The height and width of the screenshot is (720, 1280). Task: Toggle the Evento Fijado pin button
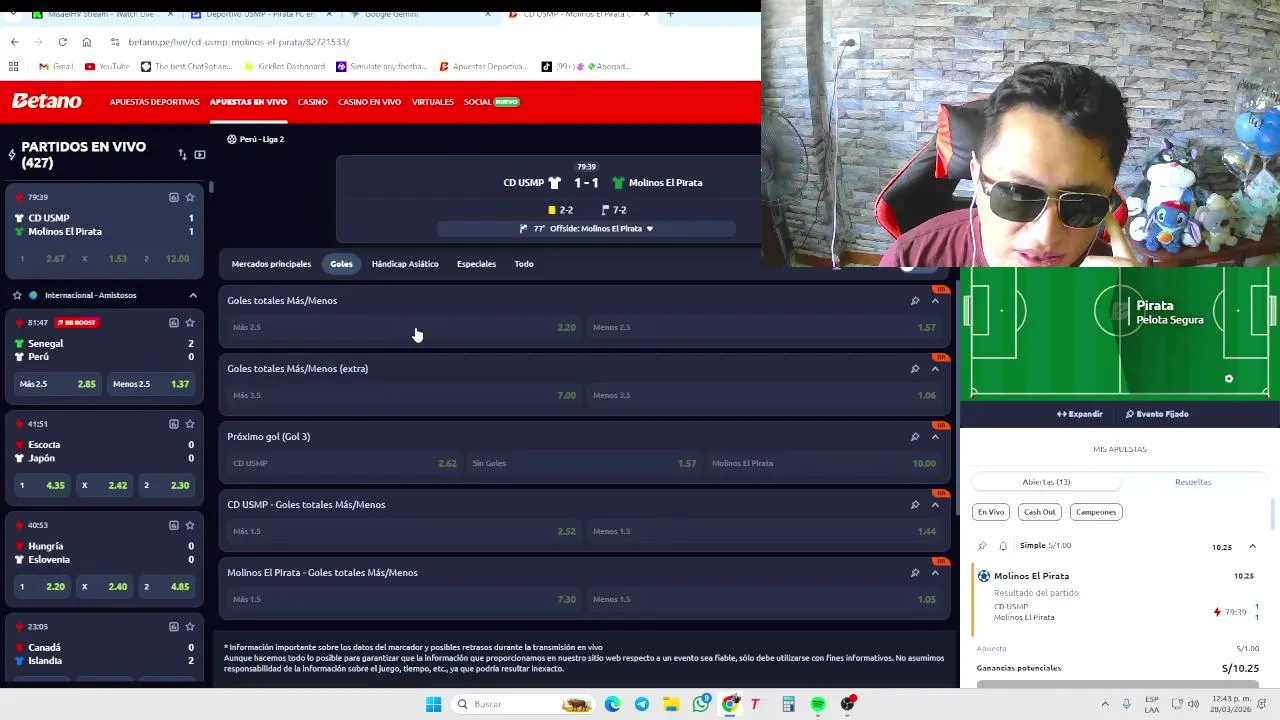pyautogui.click(x=1157, y=414)
